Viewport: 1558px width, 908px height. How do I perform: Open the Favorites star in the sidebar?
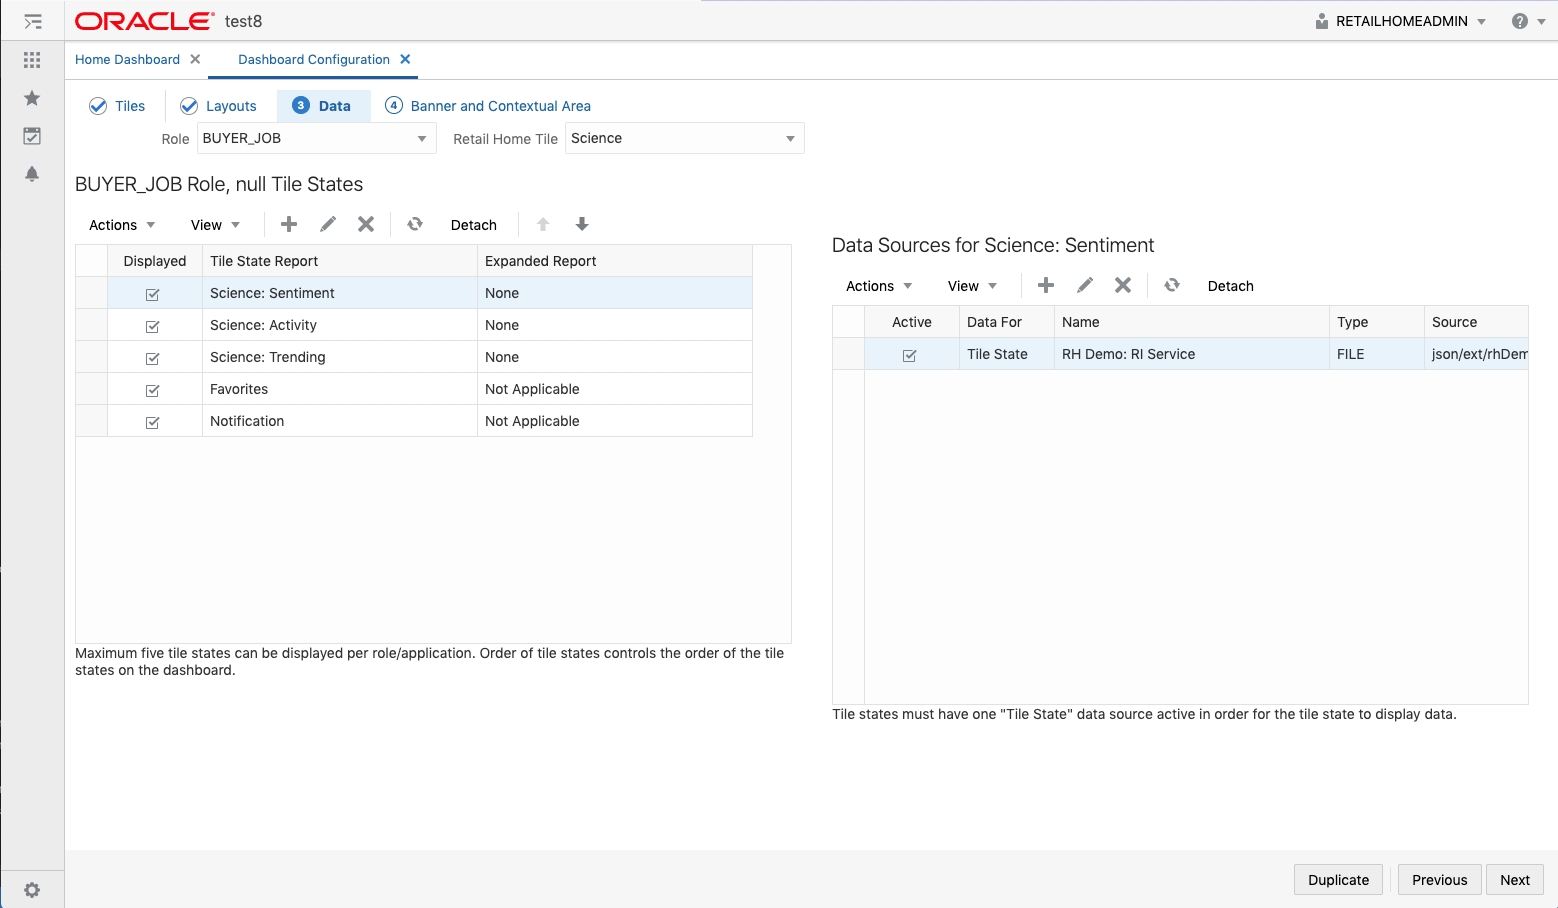click(31, 98)
